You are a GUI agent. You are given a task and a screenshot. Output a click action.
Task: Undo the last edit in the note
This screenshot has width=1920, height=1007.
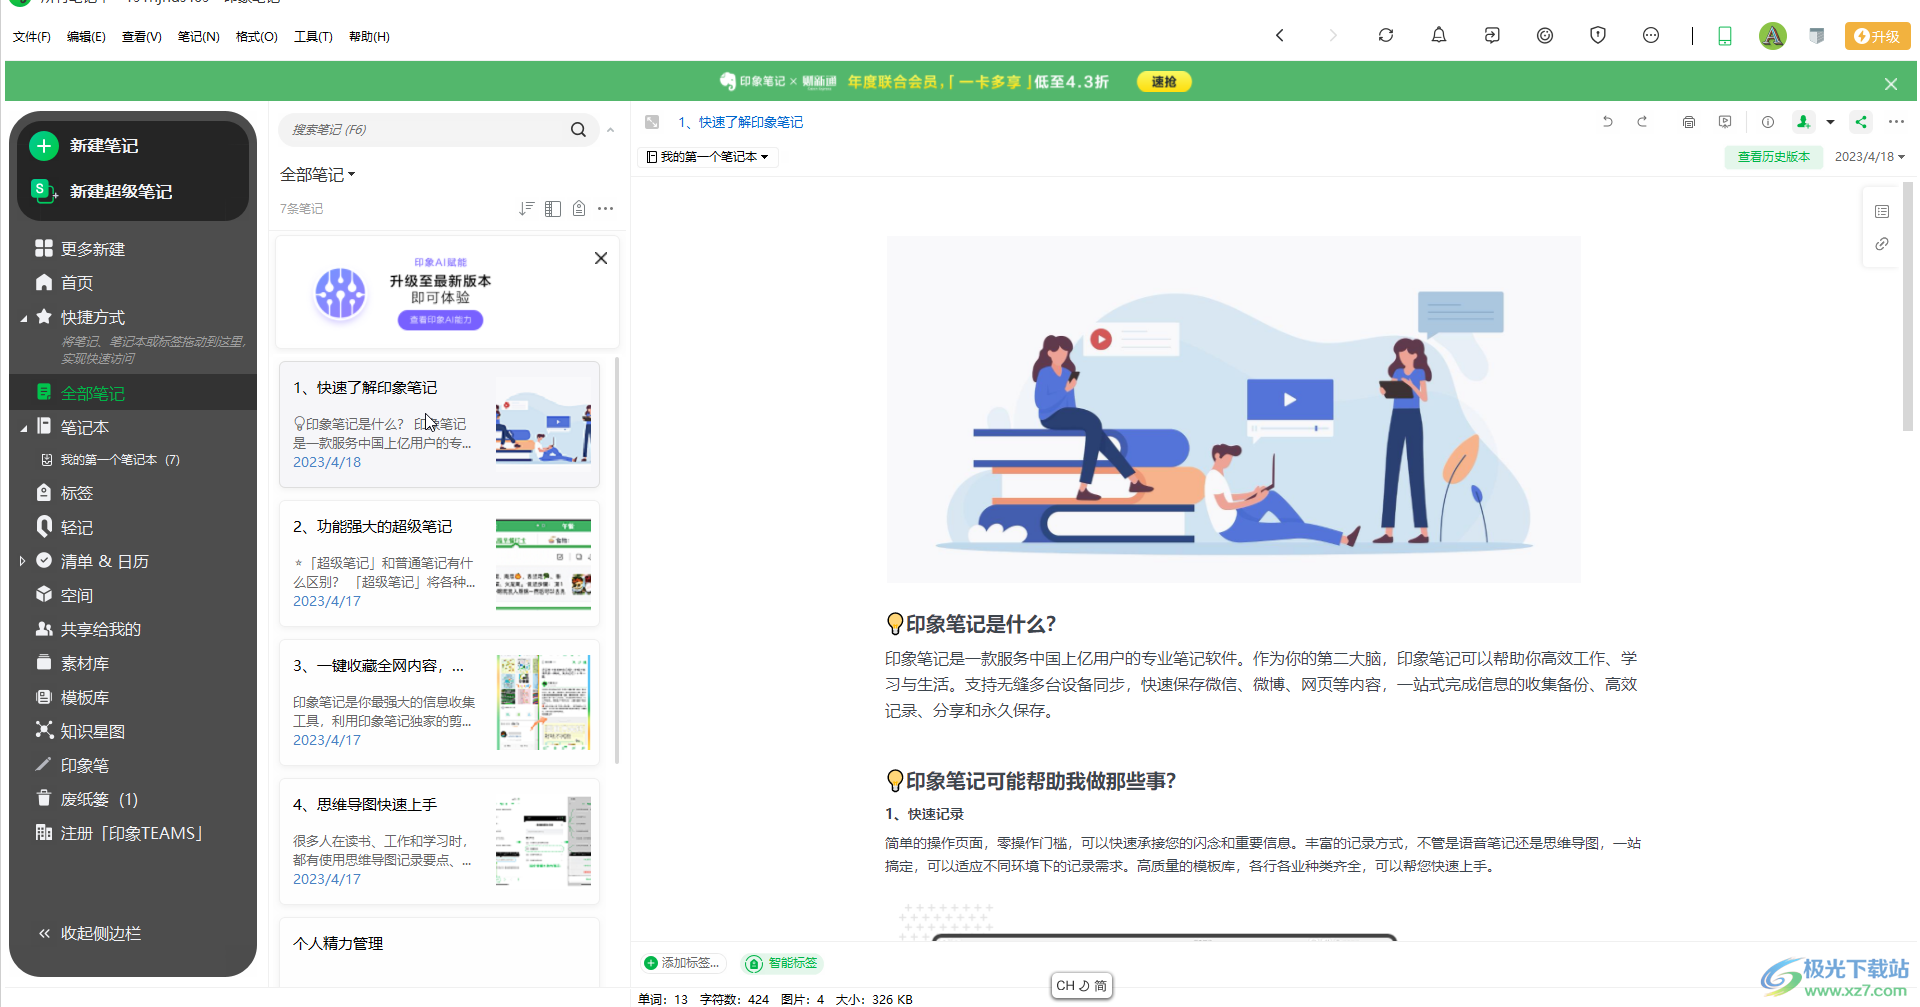[1608, 122]
